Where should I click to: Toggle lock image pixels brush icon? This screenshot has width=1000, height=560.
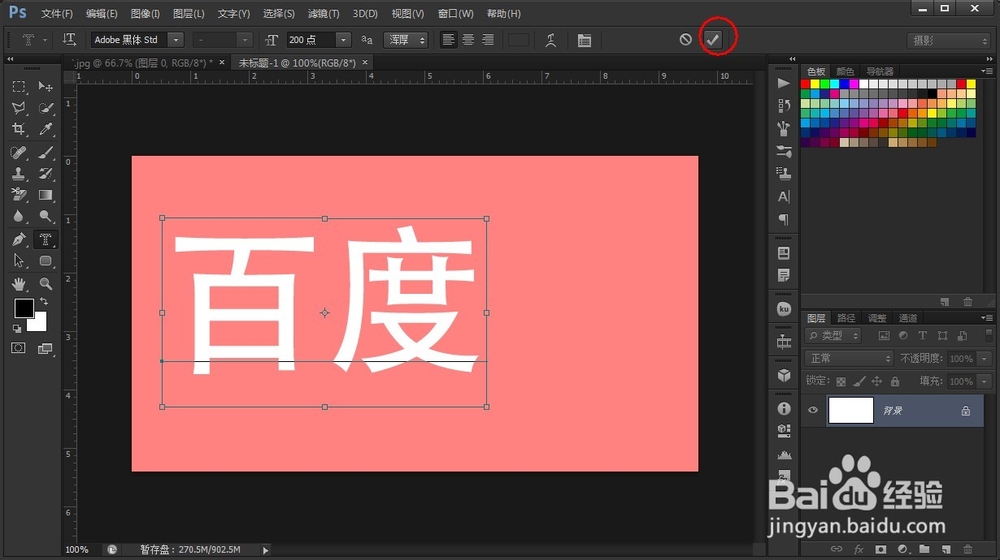(859, 381)
